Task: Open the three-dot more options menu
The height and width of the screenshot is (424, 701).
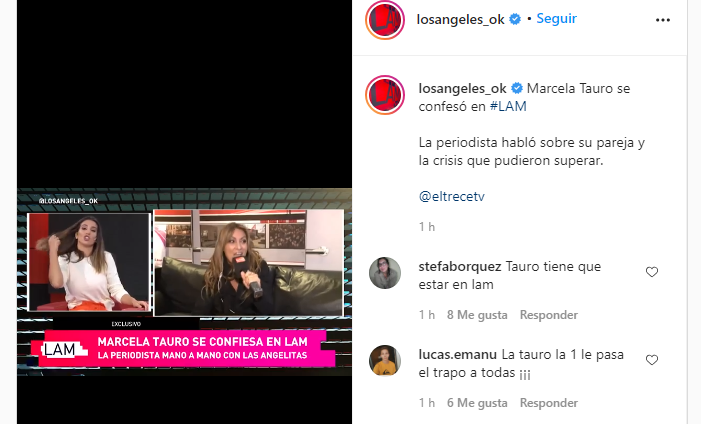Action: click(x=663, y=20)
